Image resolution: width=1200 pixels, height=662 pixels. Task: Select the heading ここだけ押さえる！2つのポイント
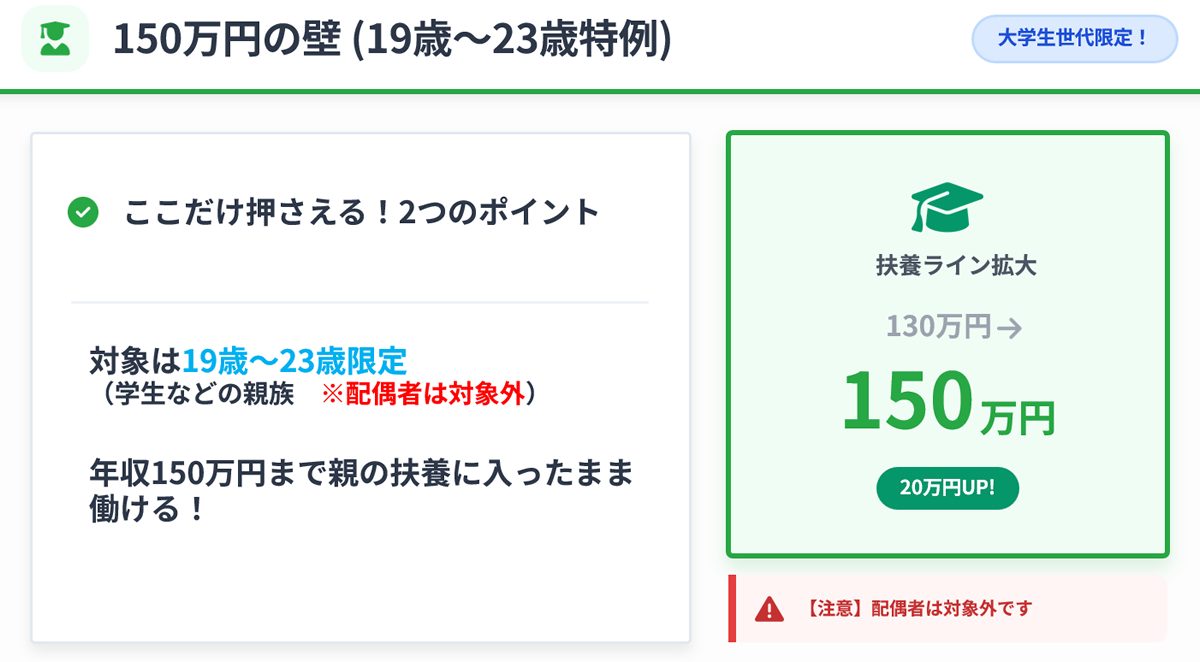point(361,212)
